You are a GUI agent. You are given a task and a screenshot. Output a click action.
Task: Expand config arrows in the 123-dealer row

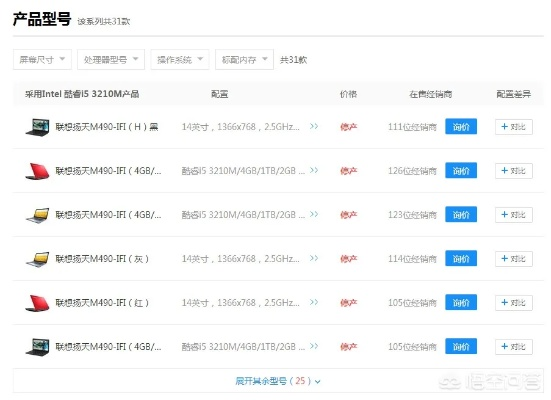314,214
